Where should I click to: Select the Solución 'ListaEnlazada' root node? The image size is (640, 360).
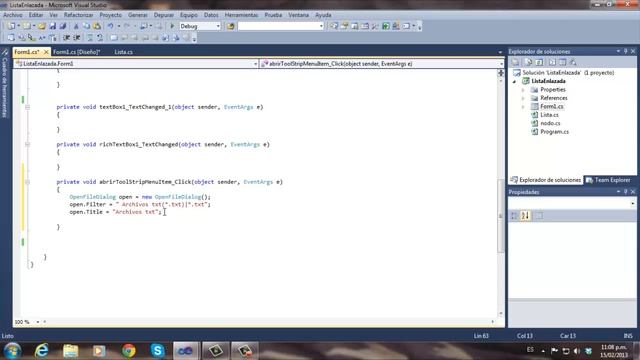(x=568, y=73)
